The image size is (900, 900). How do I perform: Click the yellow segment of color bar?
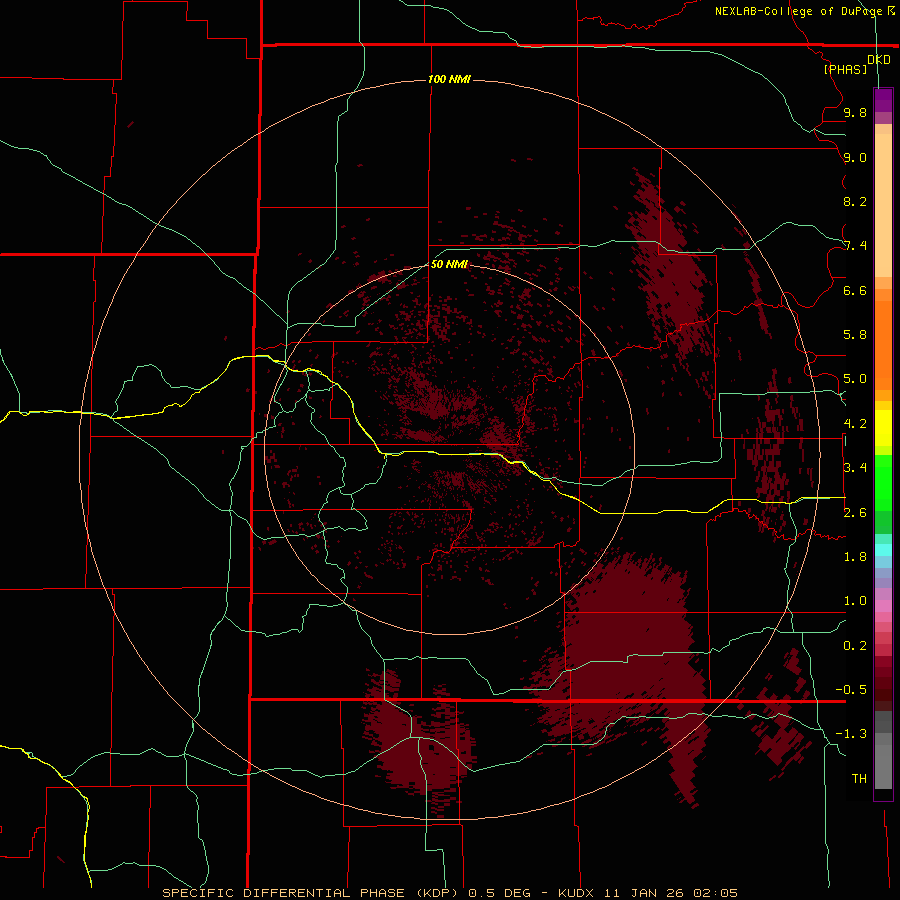tap(883, 428)
